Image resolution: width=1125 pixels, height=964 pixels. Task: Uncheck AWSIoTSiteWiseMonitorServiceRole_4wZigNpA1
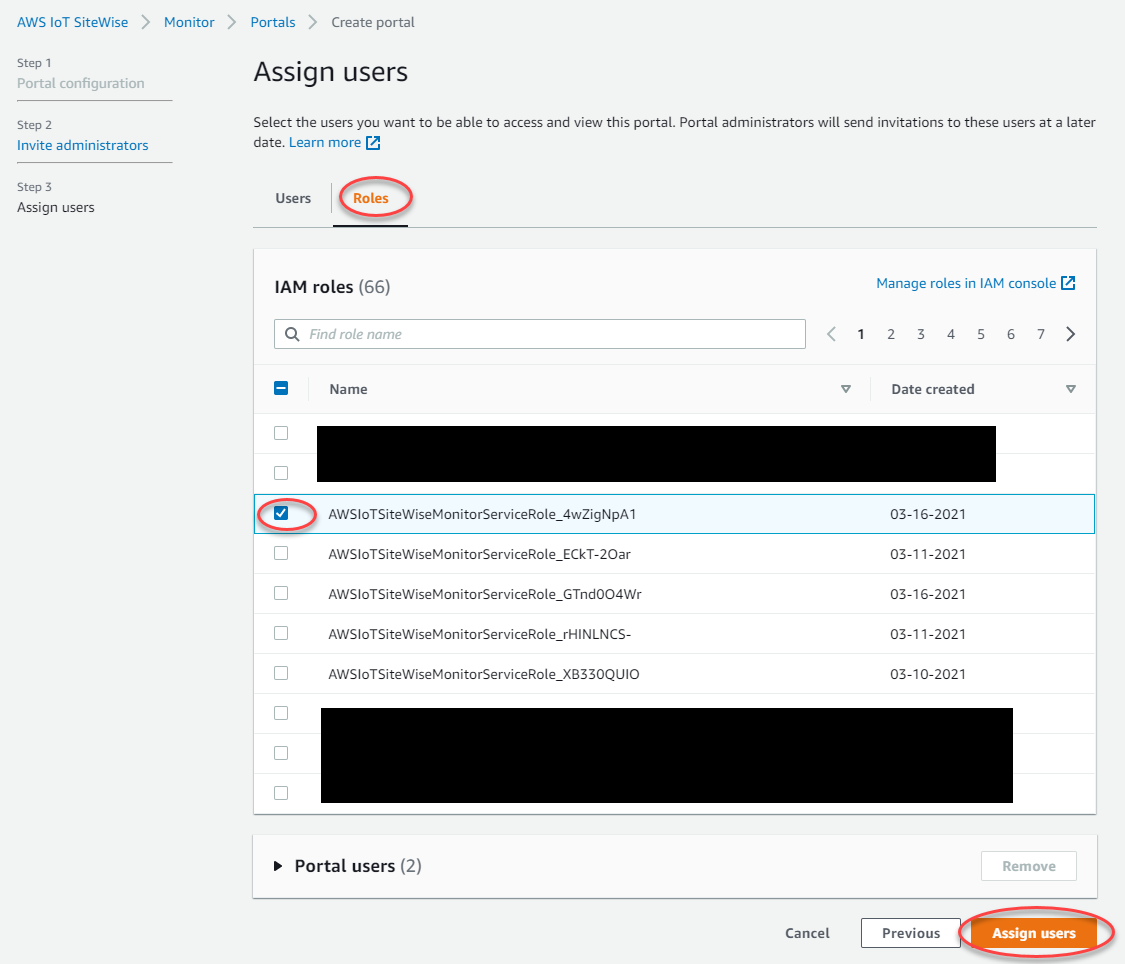click(281, 513)
